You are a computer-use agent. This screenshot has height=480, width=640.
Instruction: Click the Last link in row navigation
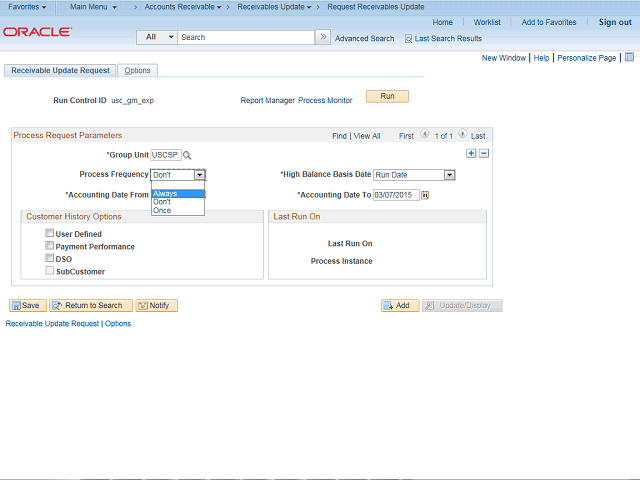click(478, 136)
